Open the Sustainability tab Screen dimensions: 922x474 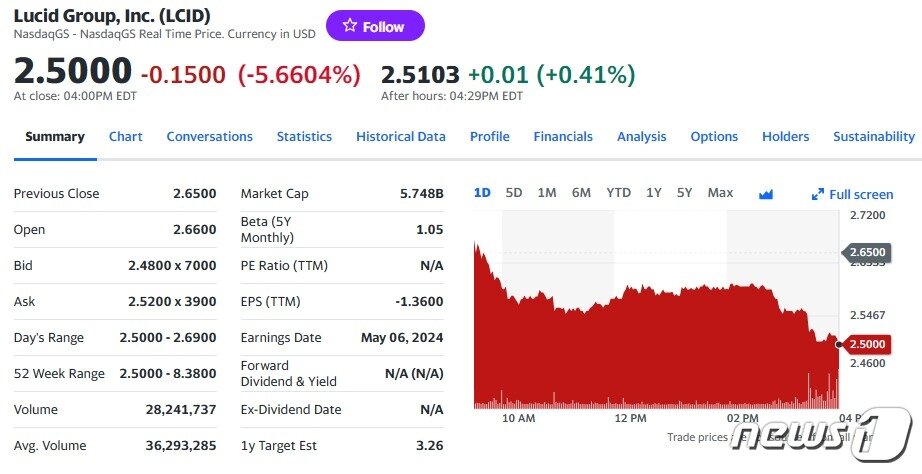(x=873, y=137)
